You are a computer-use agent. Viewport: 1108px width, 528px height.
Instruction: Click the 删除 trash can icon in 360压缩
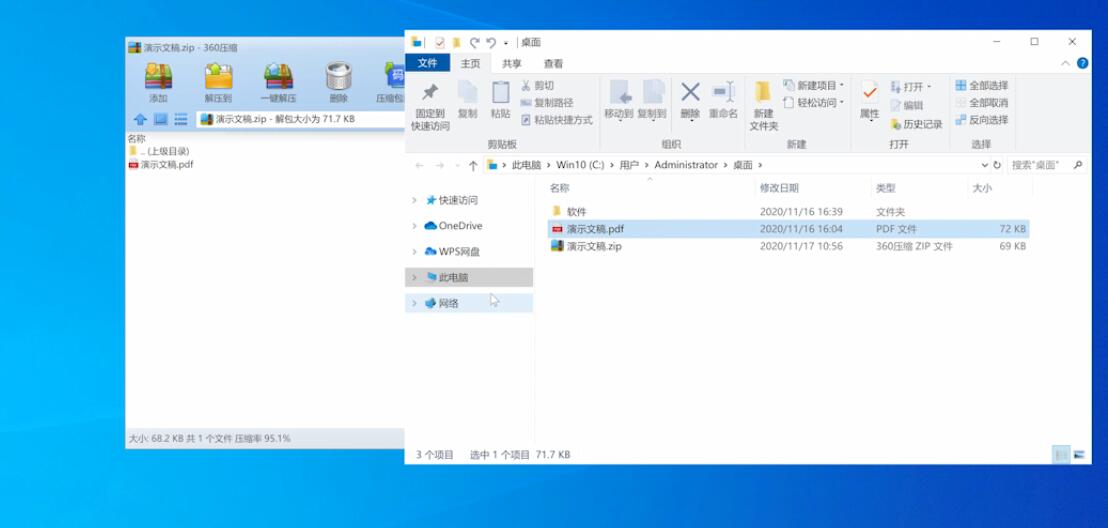[x=338, y=76]
